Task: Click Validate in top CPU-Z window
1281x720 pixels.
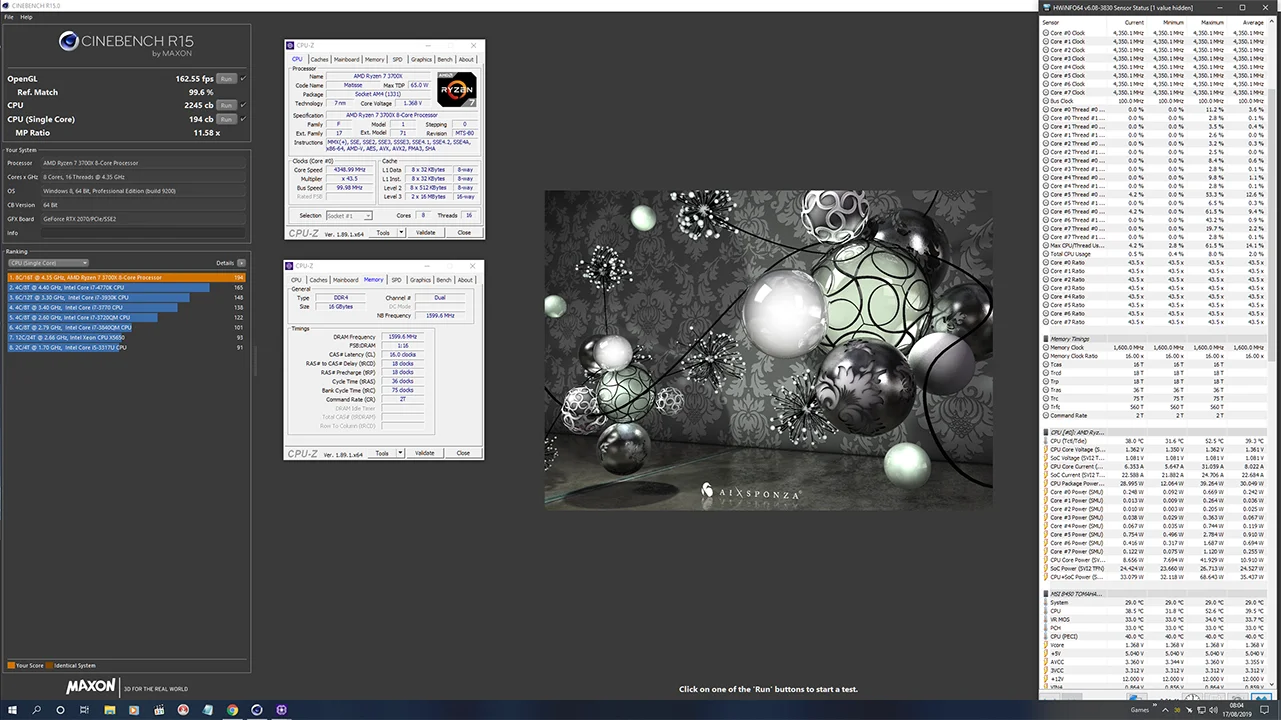Action: point(426,232)
